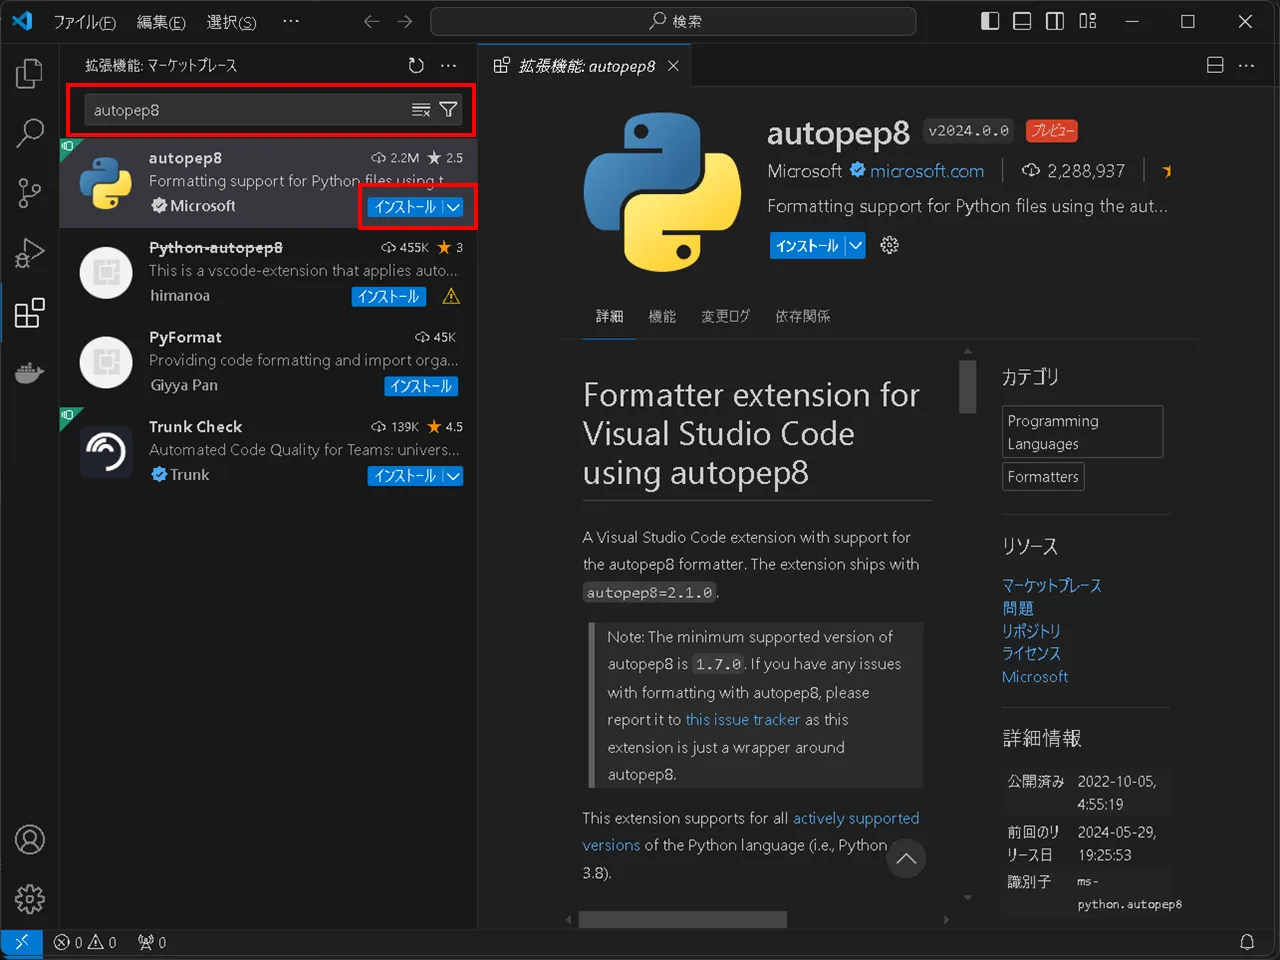The width and height of the screenshot is (1280, 960).
Task: Switch to the 詳細 tab
Action: (x=609, y=316)
